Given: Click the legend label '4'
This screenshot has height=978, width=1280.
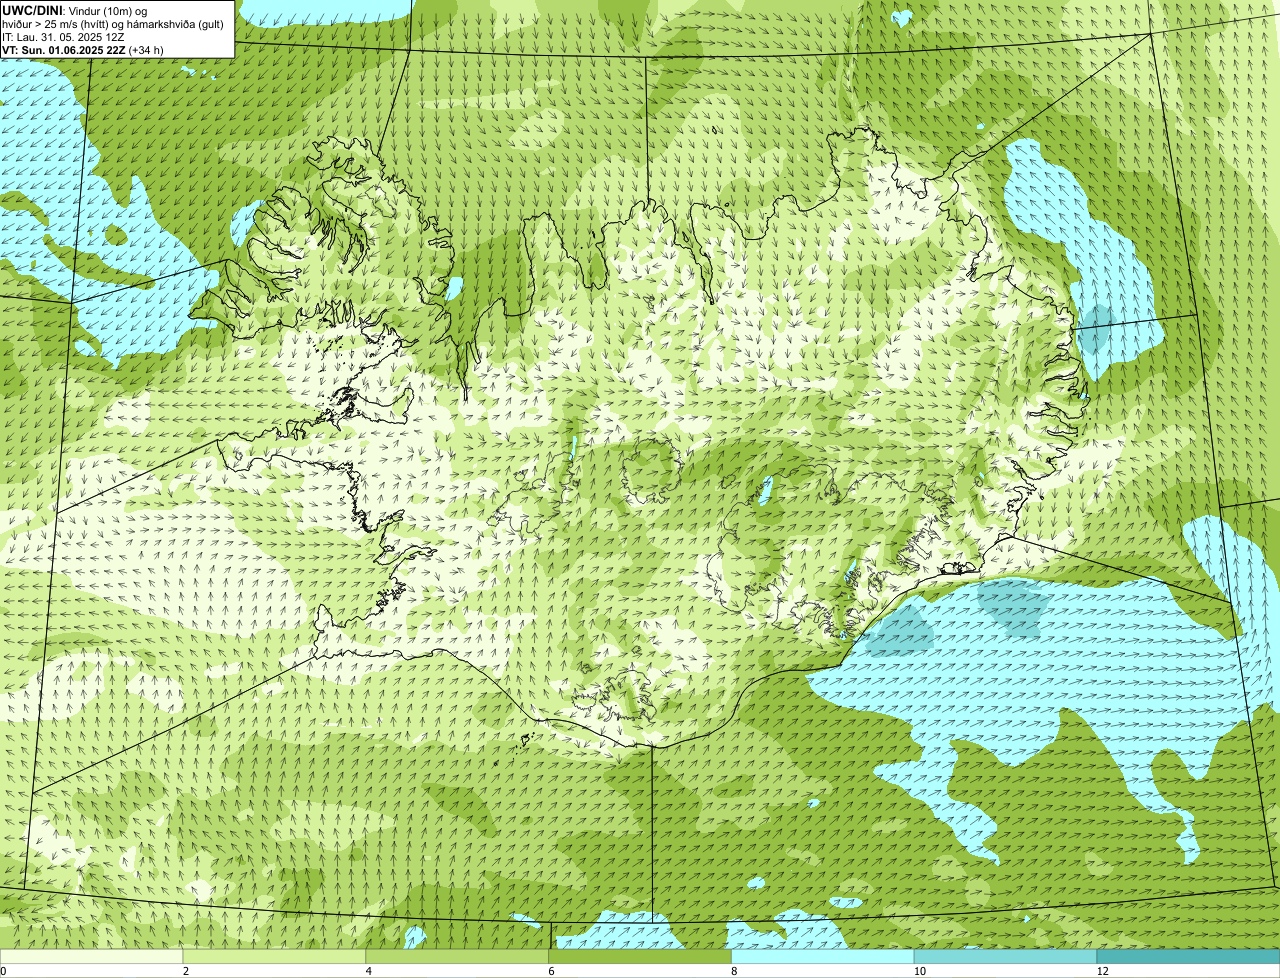Looking at the screenshot, I should pos(369,971).
